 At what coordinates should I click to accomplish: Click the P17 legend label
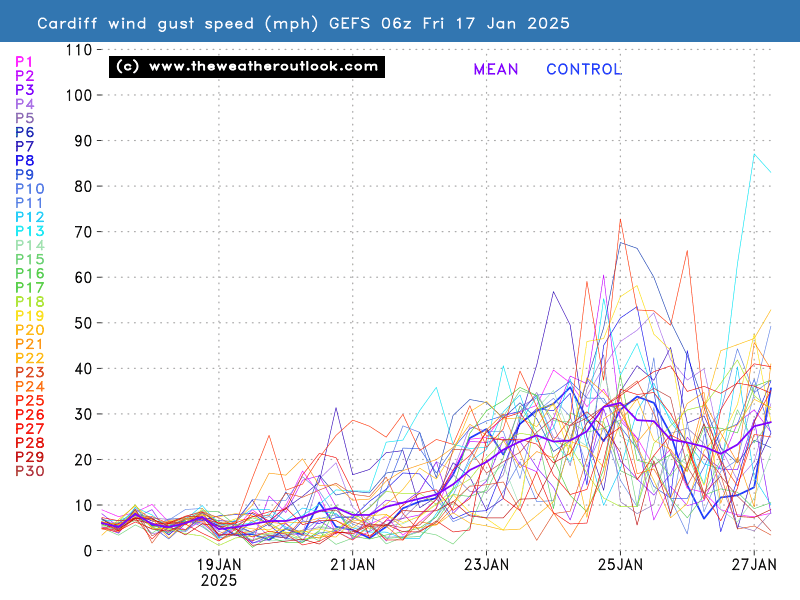click(30, 288)
